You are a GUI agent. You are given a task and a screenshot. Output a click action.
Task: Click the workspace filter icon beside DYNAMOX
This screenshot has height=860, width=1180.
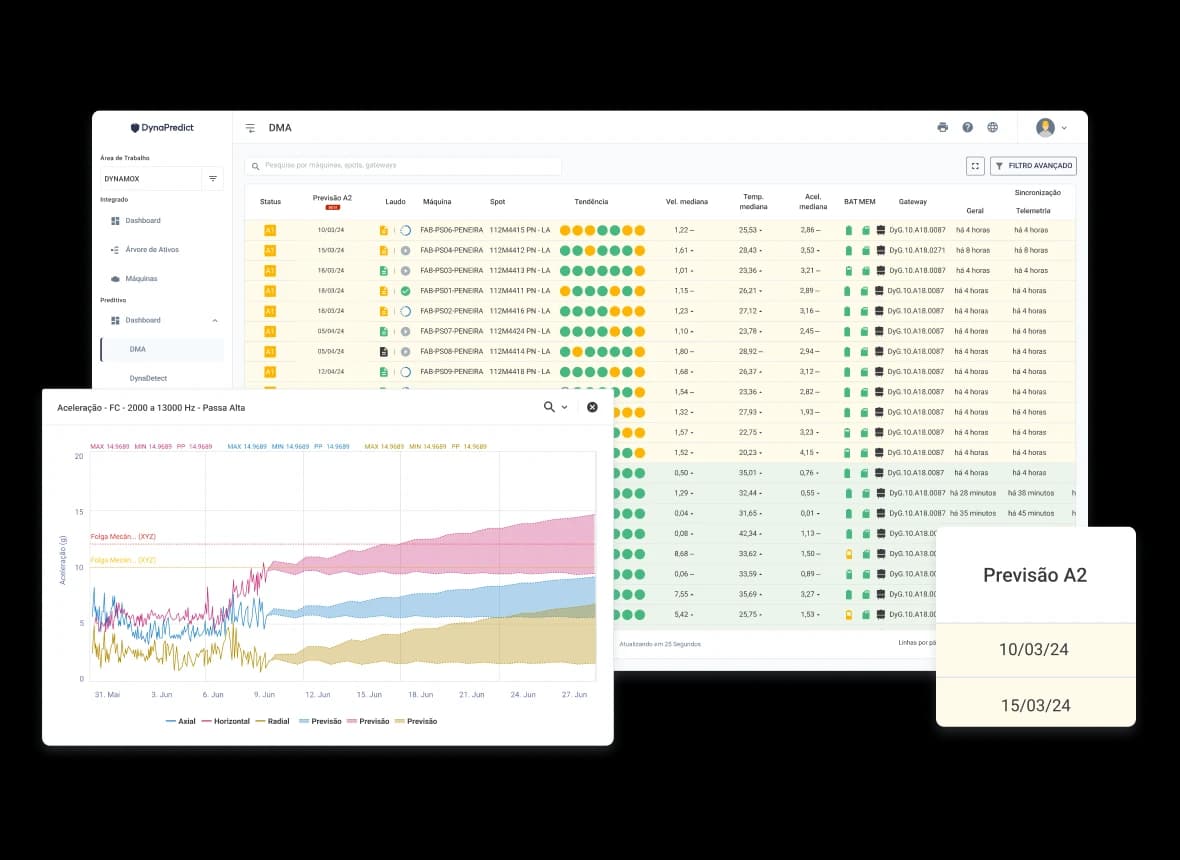coord(212,179)
